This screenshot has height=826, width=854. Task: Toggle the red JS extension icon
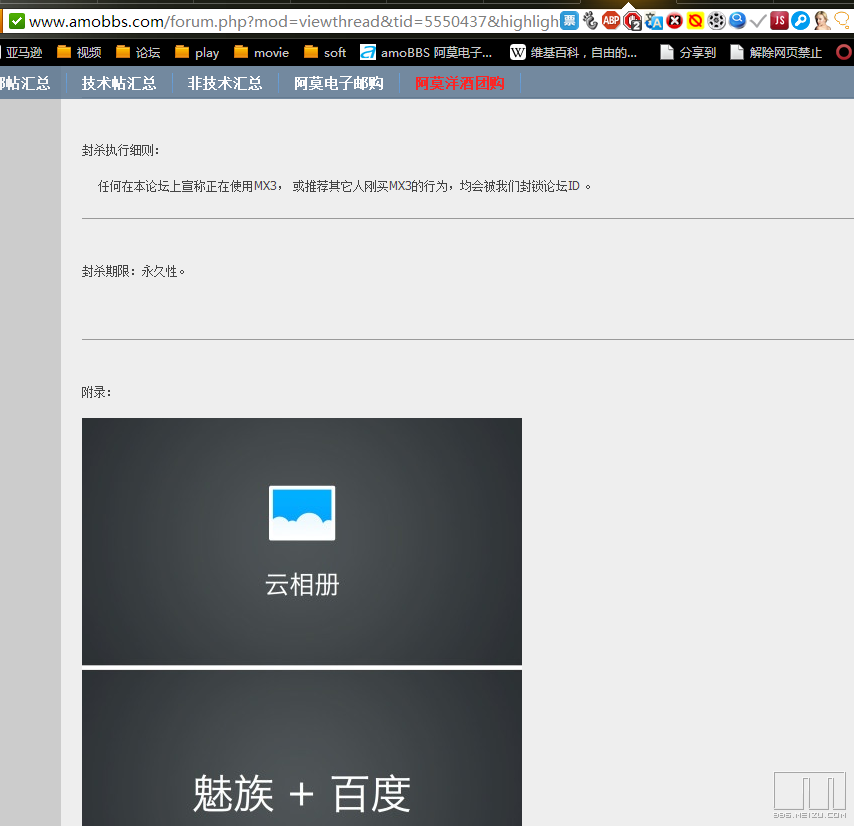[x=779, y=21]
